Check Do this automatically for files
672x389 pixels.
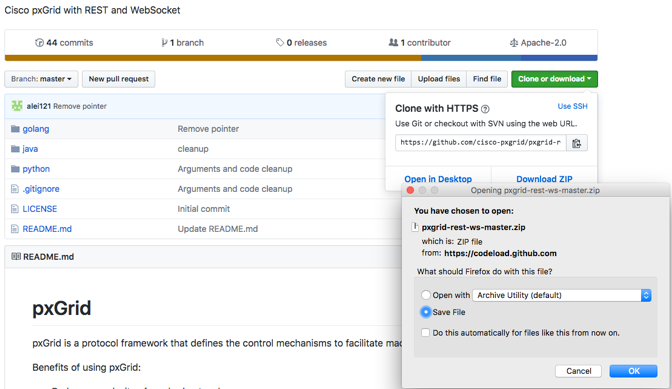coord(425,332)
